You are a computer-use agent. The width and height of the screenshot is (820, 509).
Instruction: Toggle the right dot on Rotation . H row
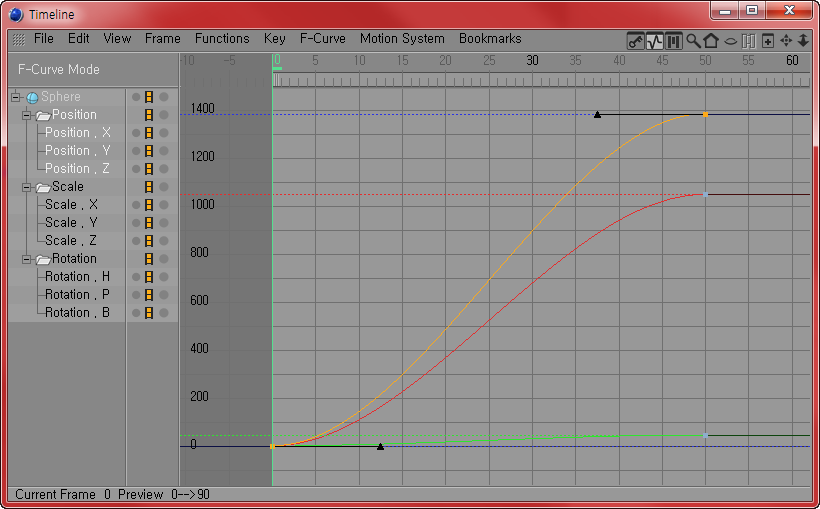click(x=162, y=277)
